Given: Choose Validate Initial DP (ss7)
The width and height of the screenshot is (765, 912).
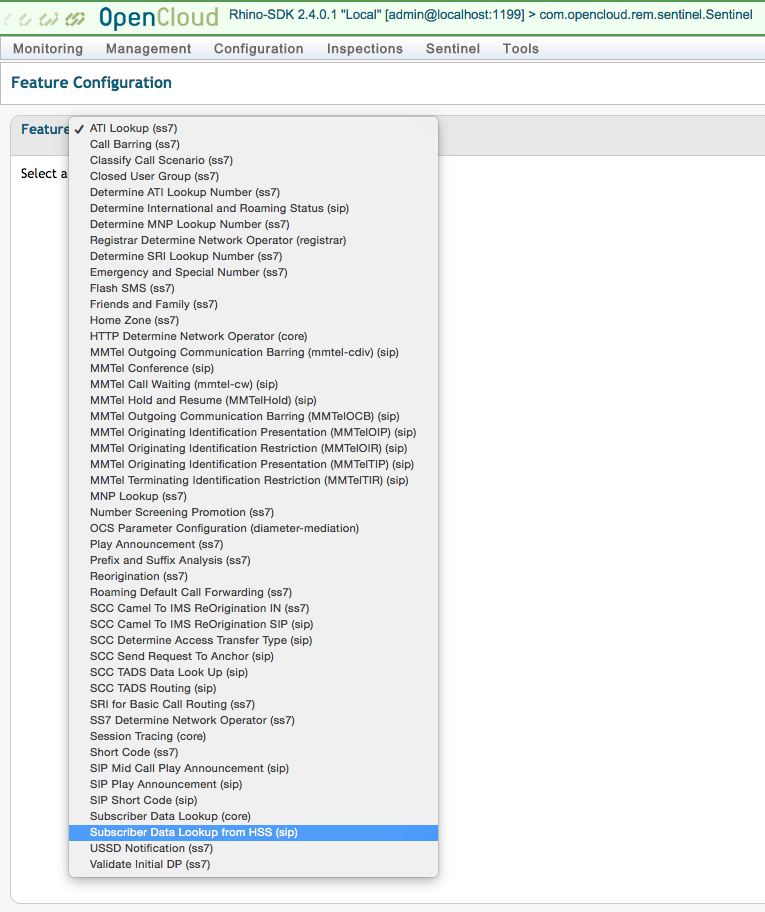Looking at the screenshot, I should (x=150, y=864).
